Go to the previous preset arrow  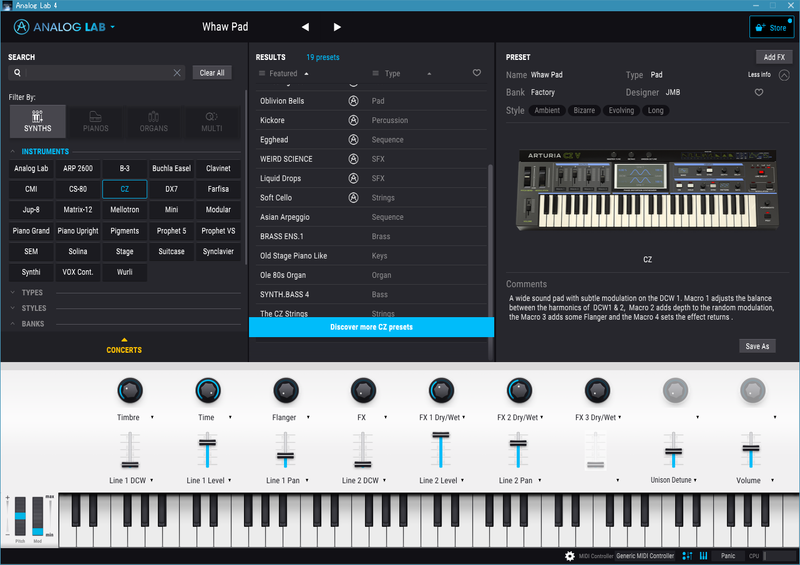coord(305,27)
